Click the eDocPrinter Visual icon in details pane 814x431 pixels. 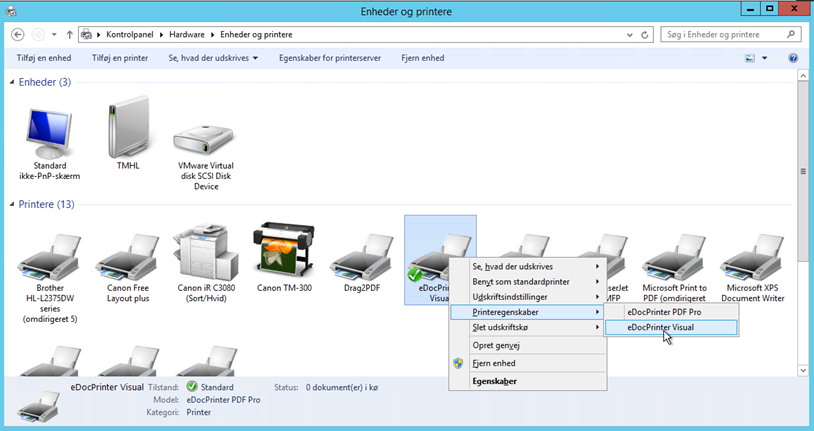click(38, 406)
